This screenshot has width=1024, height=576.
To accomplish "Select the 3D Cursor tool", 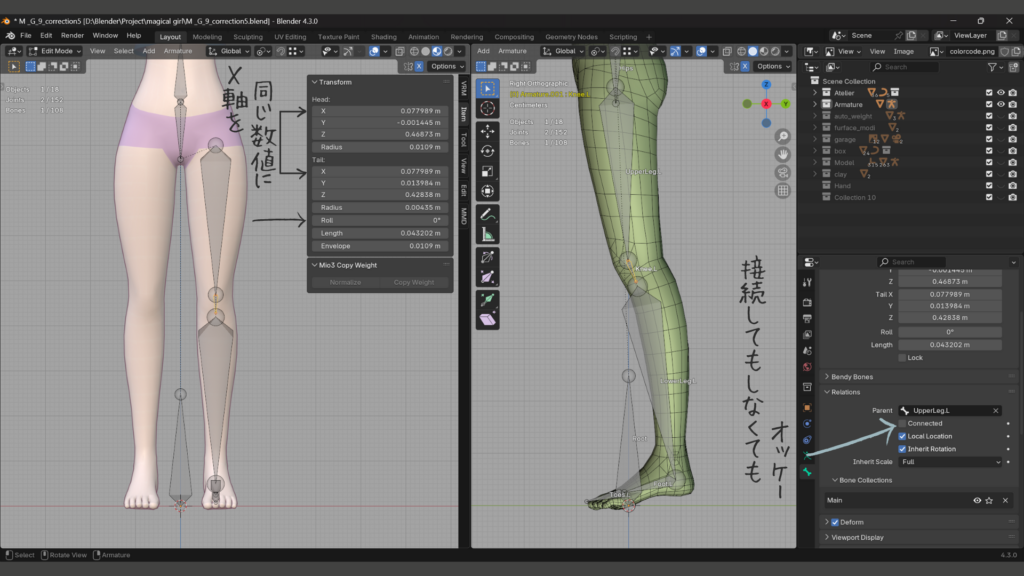I will point(487,108).
